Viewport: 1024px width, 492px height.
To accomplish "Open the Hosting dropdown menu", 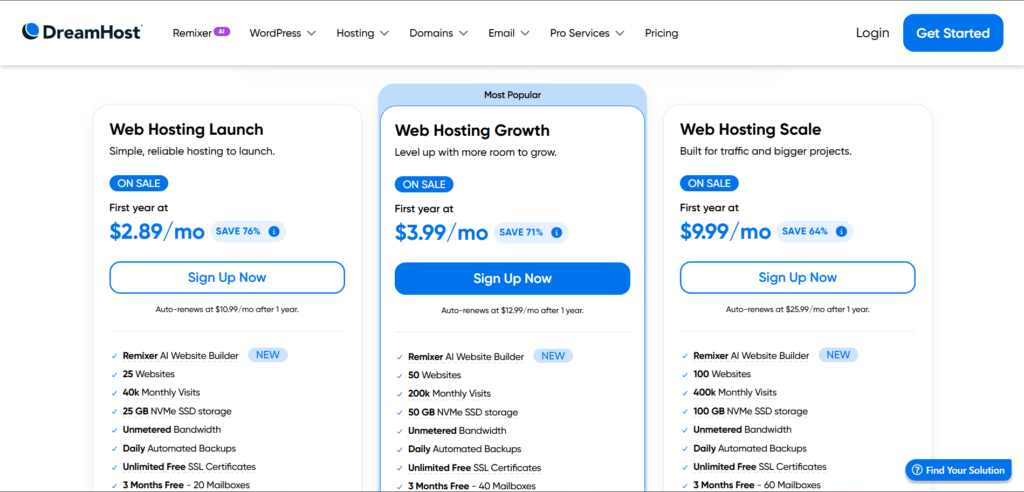I will point(362,33).
